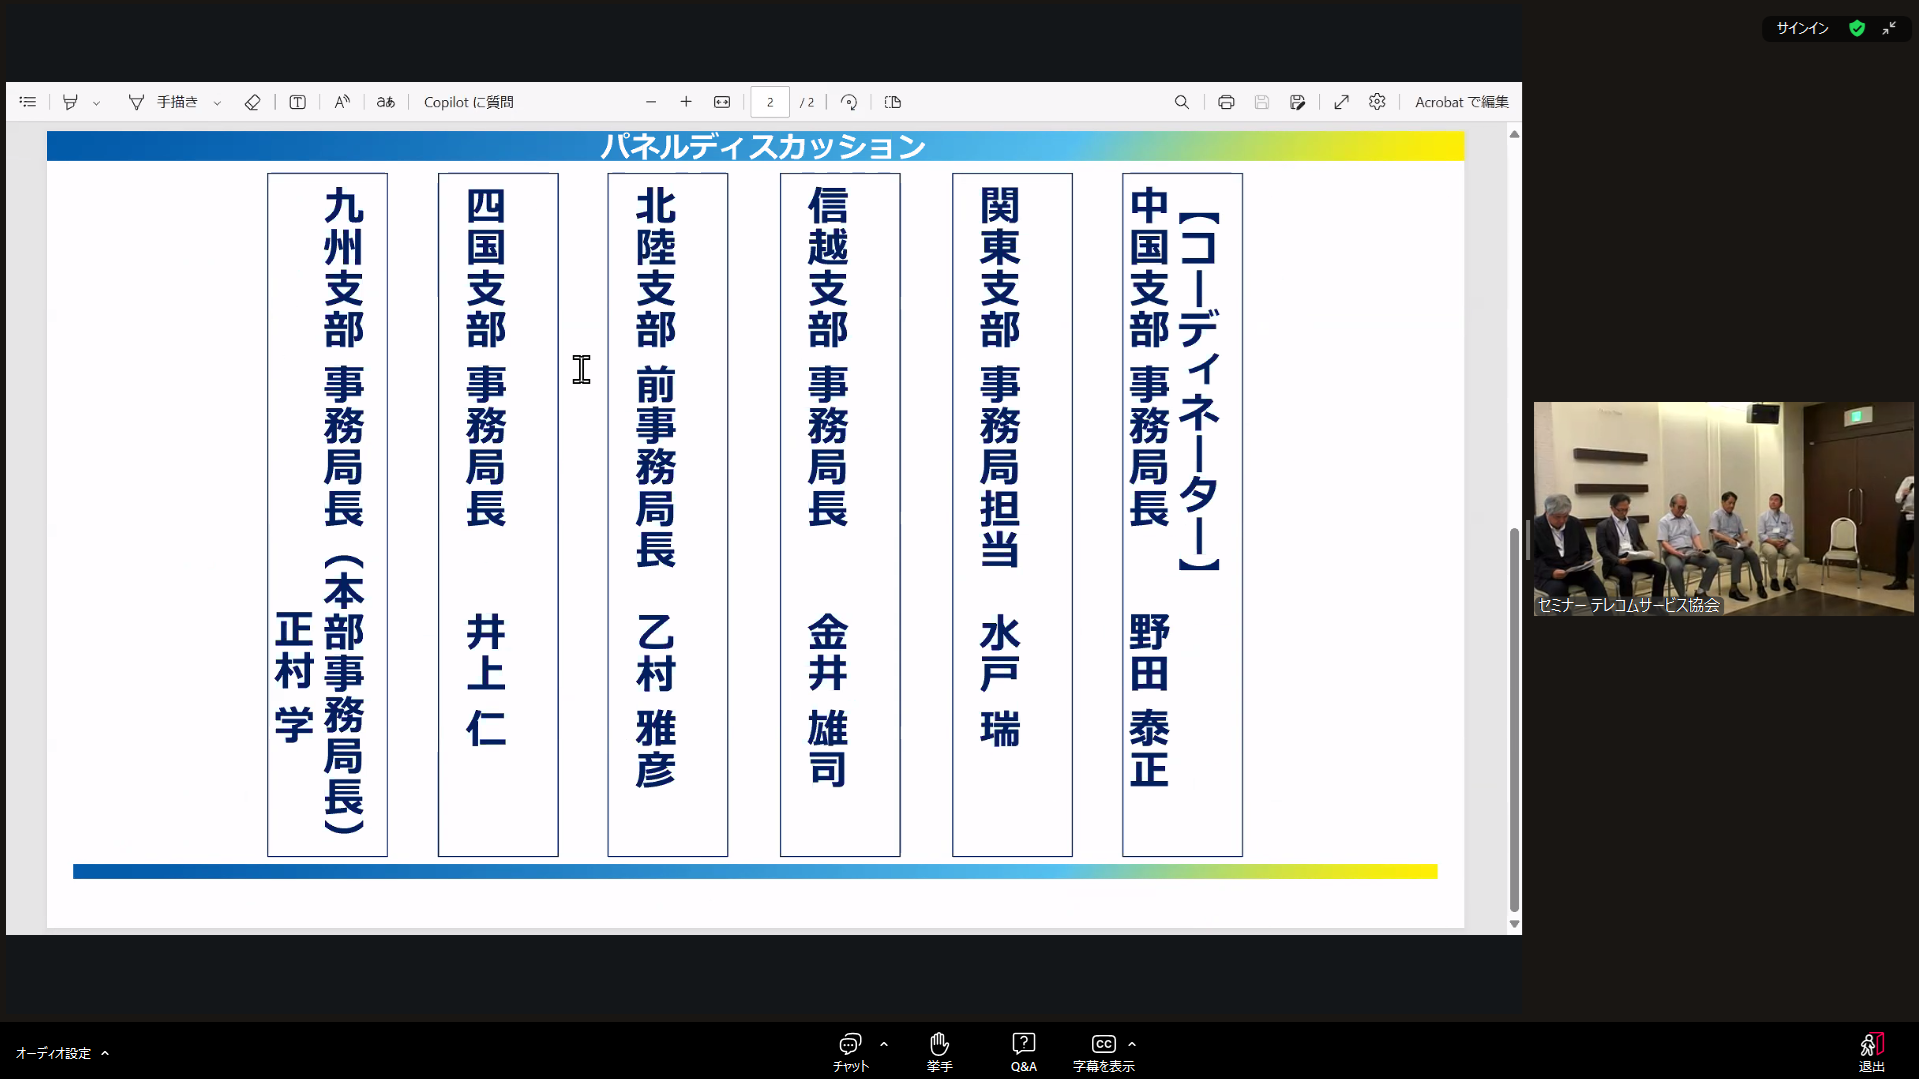Click the seminar speaker video thumbnail

(x=1723, y=508)
